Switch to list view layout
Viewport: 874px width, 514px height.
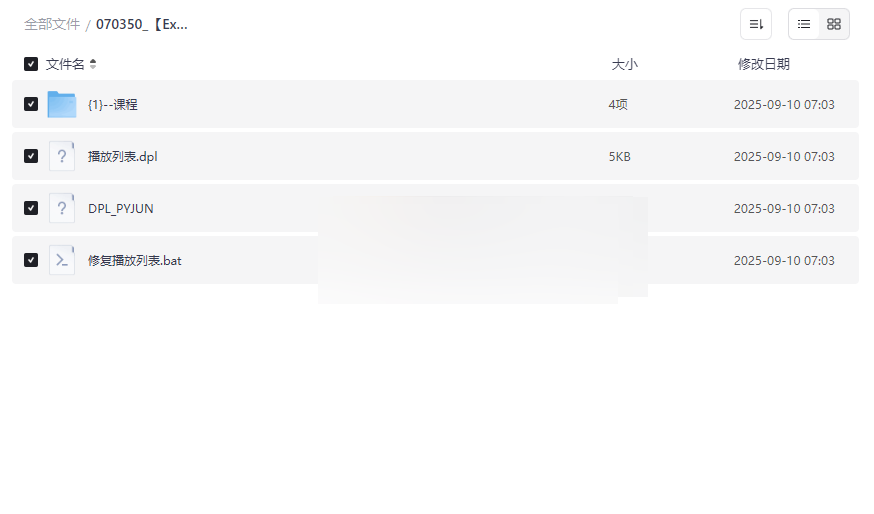804,24
